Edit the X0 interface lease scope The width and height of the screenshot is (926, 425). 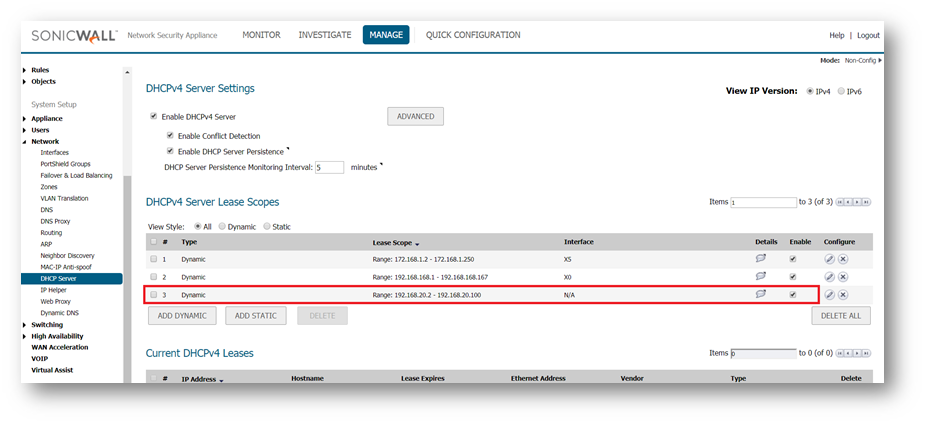[829, 277]
